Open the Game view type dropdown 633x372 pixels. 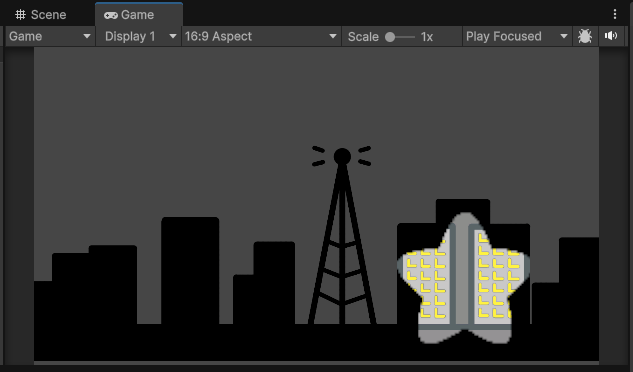coord(50,36)
